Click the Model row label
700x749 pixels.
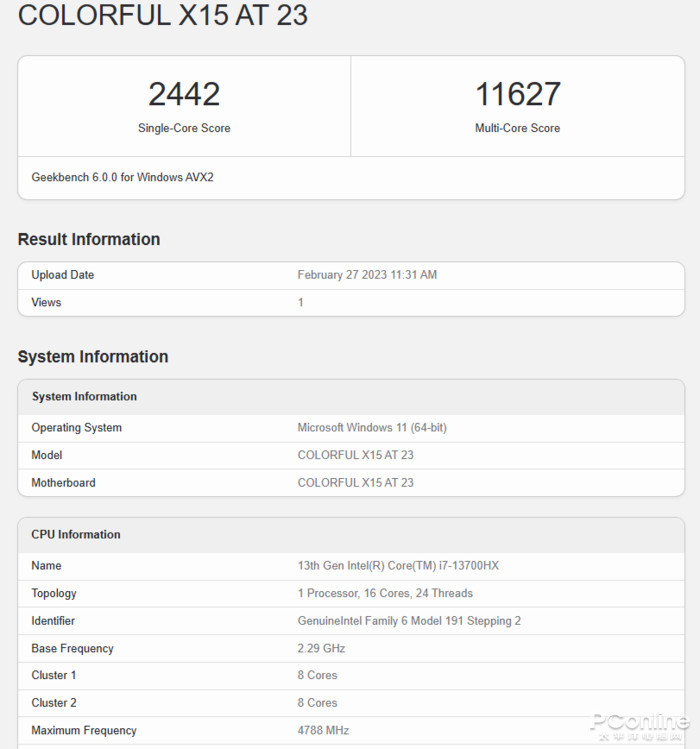tap(47, 455)
